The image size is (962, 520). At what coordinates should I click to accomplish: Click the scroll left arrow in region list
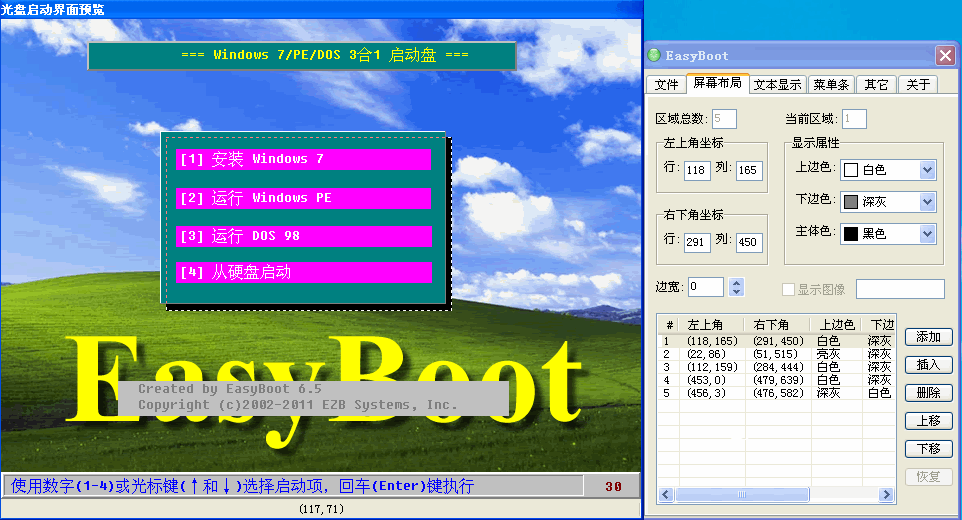tap(667, 495)
